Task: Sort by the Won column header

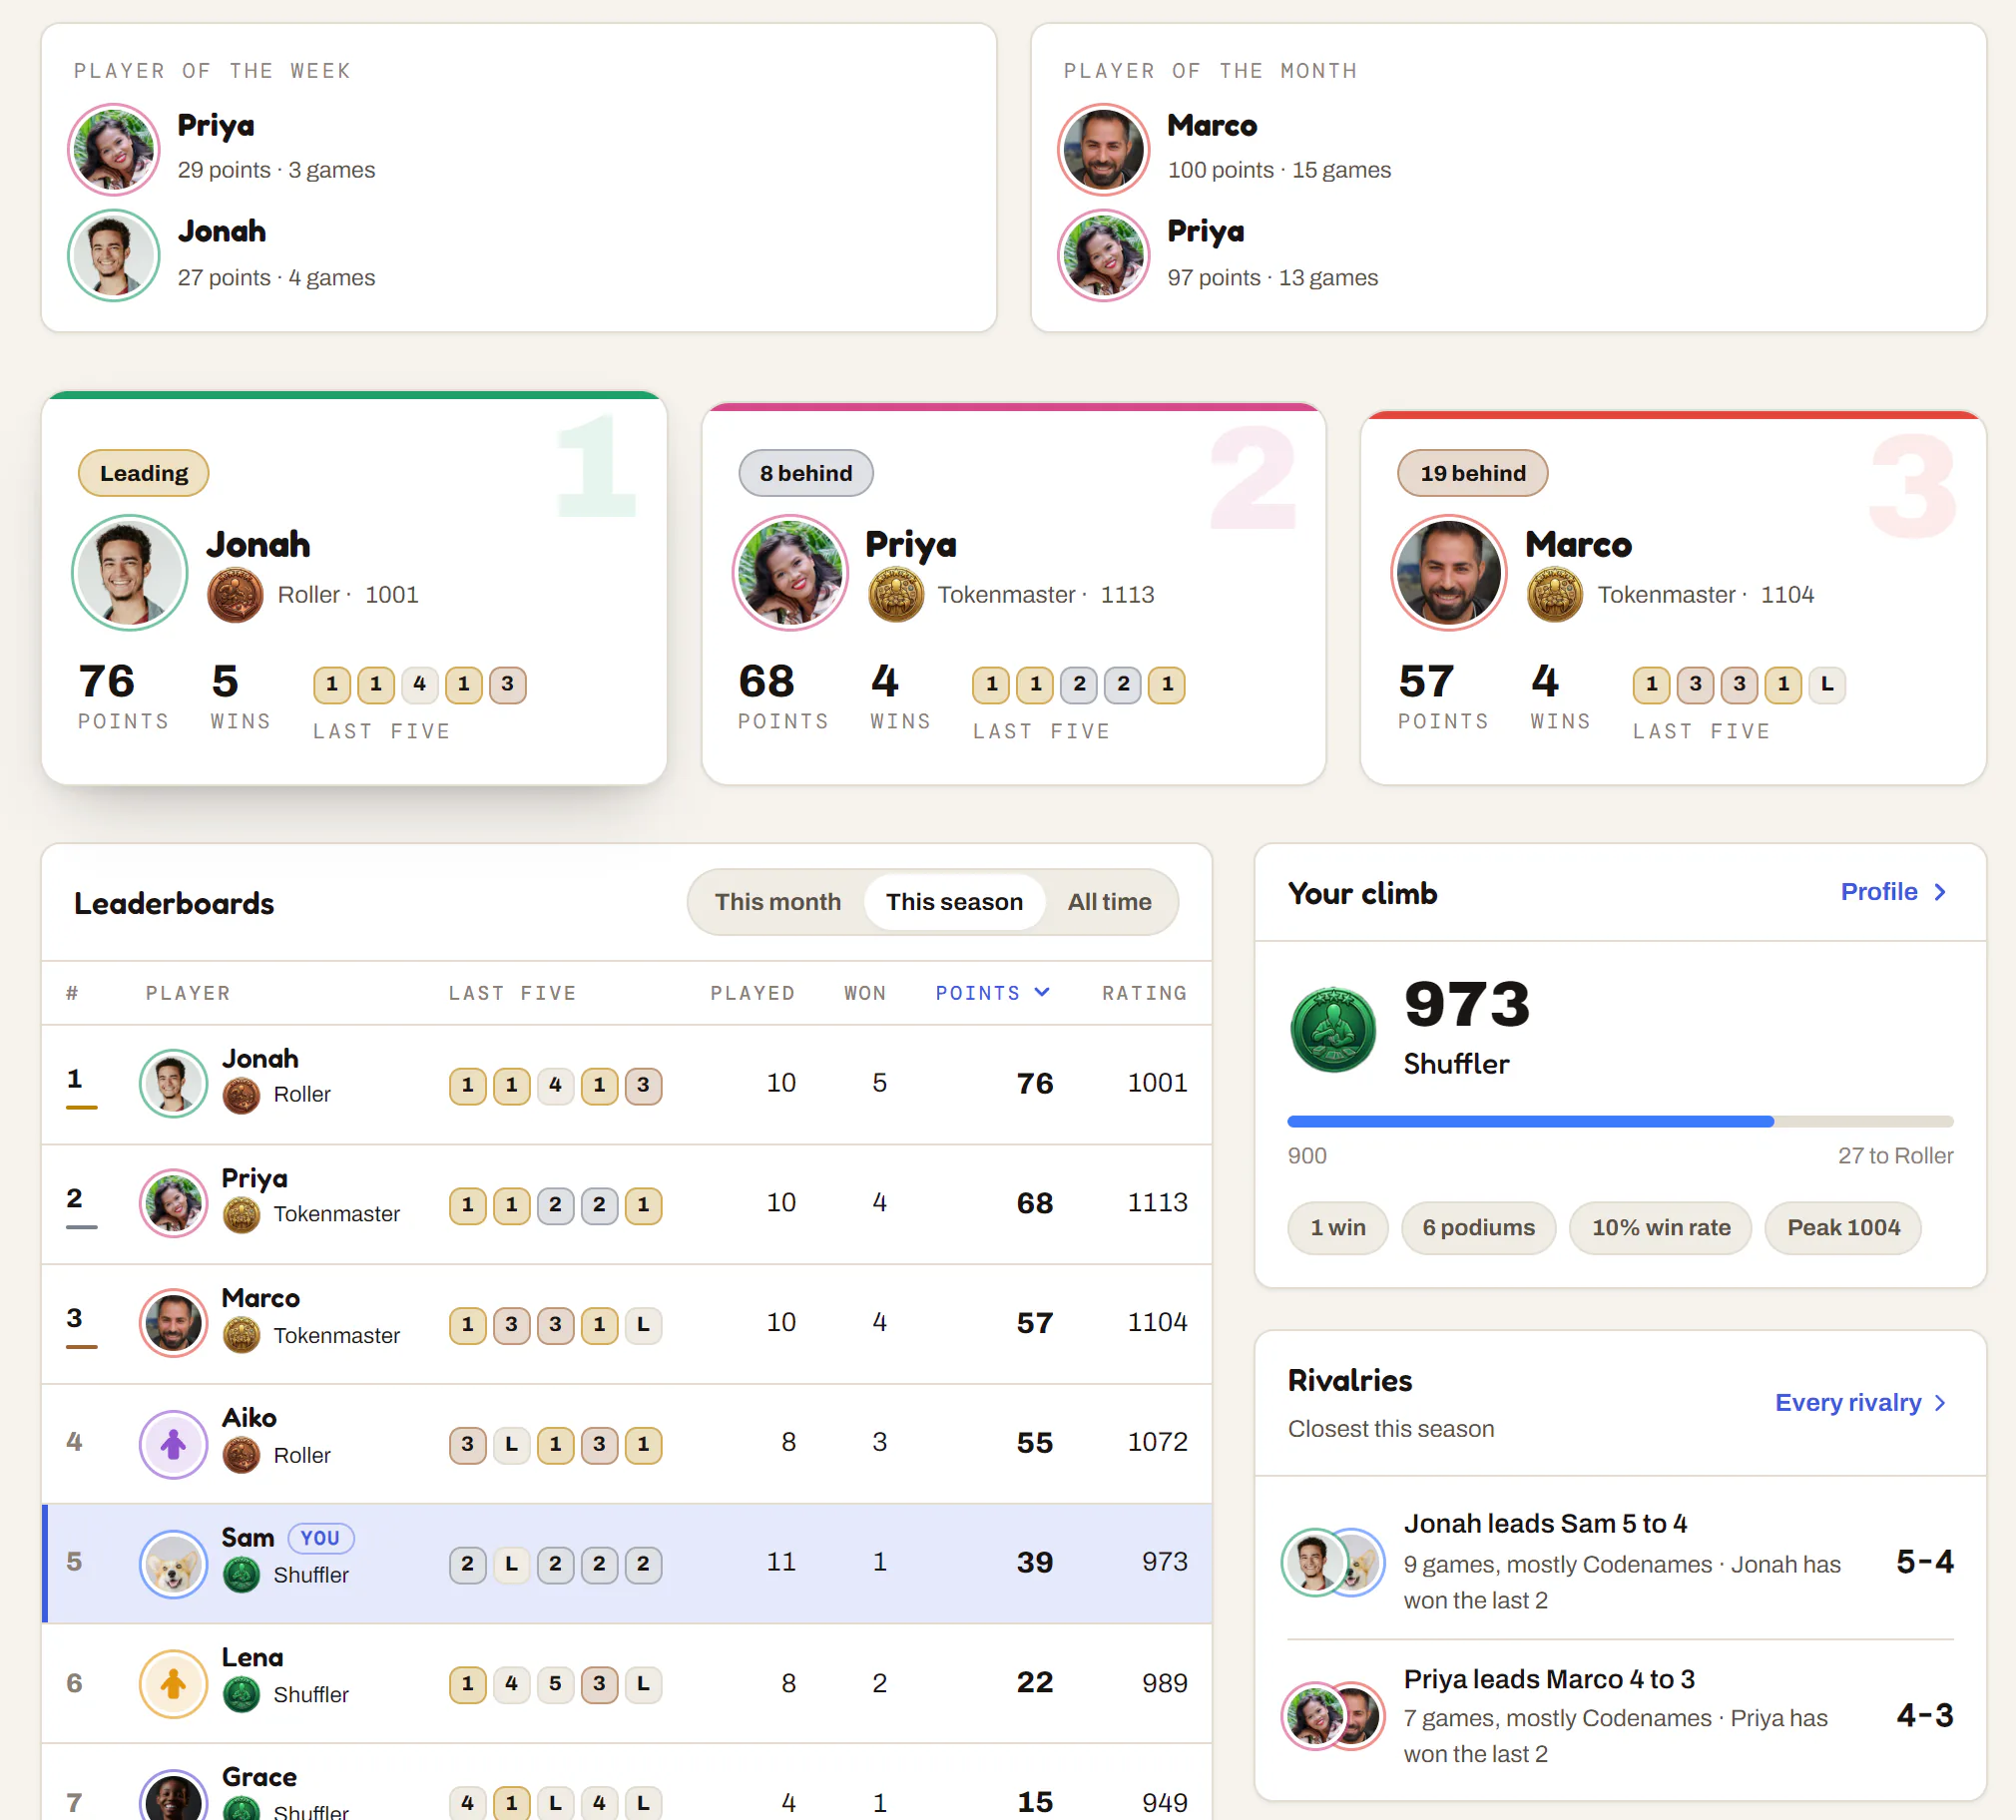Action: pyautogui.click(x=865, y=993)
